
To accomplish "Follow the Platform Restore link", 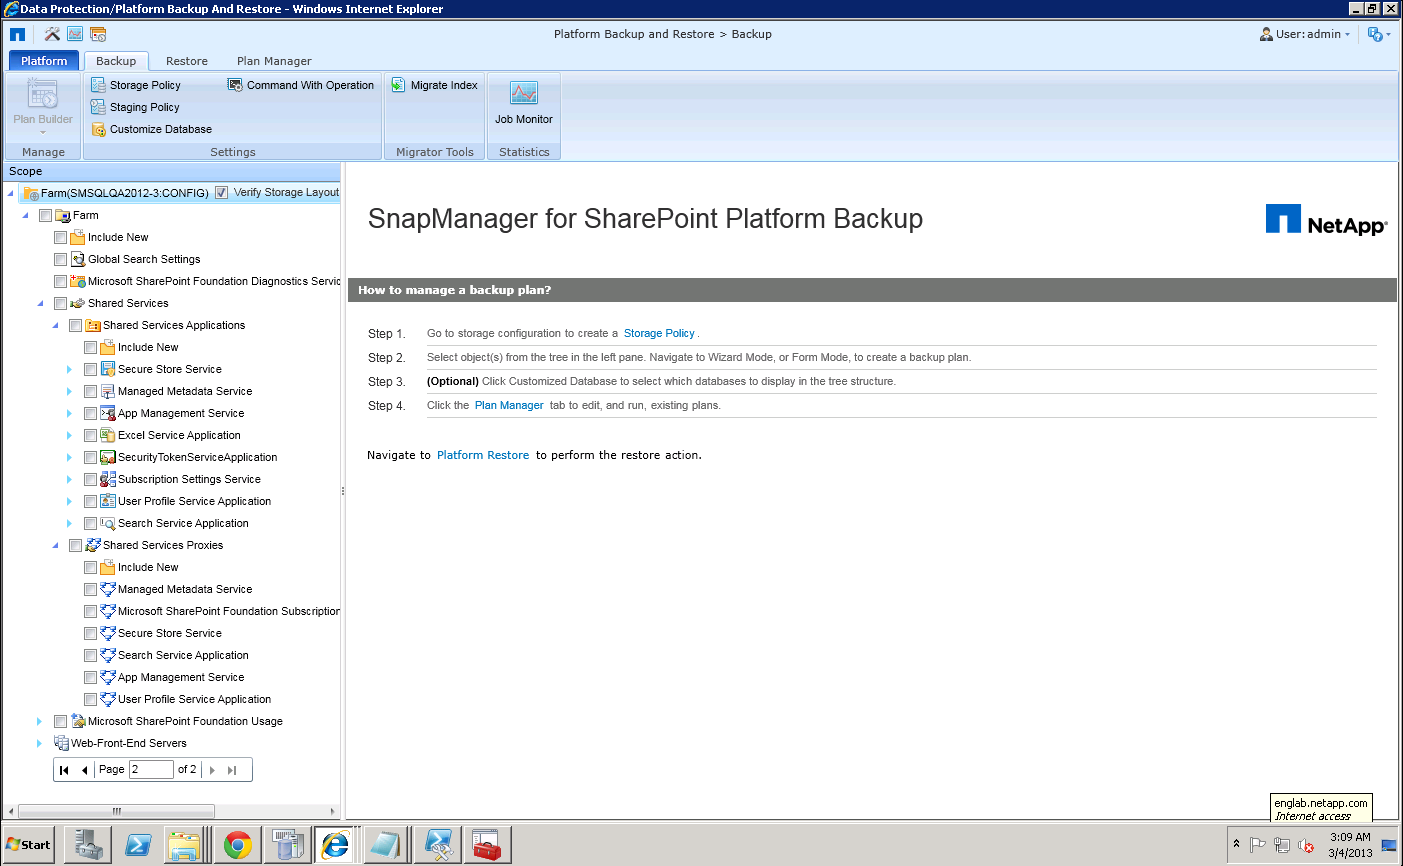I will (x=483, y=455).
